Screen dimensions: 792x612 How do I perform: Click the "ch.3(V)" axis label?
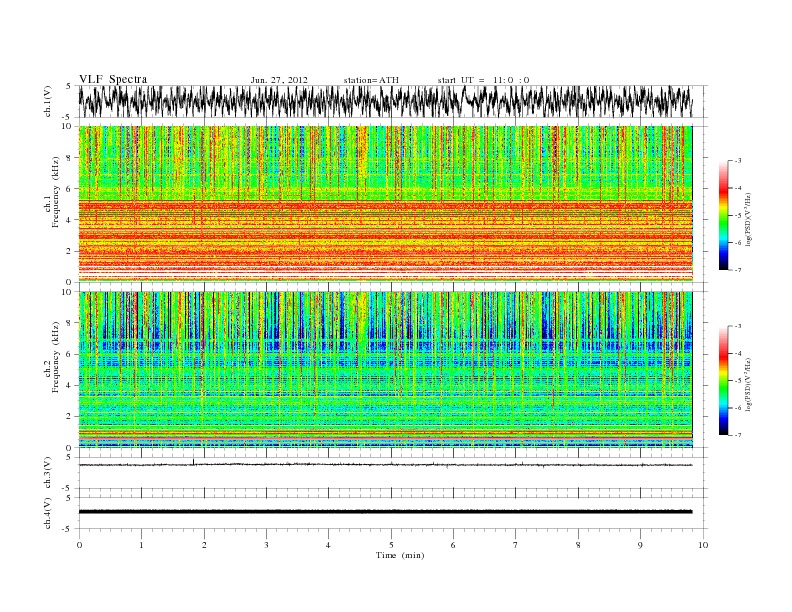pyautogui.click(x=48, y=473)
